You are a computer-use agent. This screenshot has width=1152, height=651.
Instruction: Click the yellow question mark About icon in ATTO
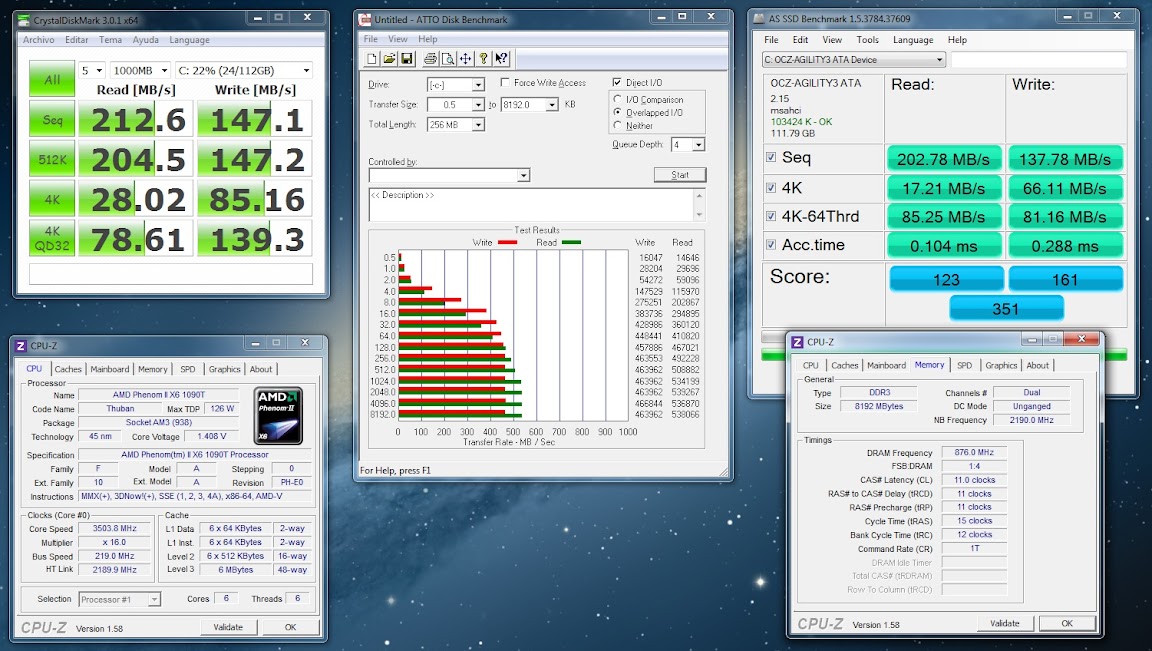483,59
